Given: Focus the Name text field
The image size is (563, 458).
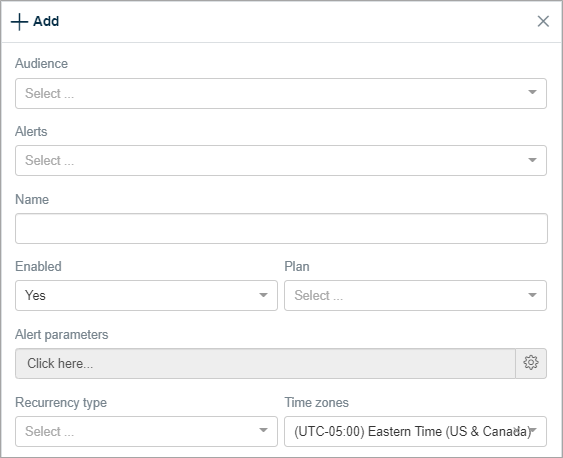Looking at the screenshot, I should coord(281,229).
